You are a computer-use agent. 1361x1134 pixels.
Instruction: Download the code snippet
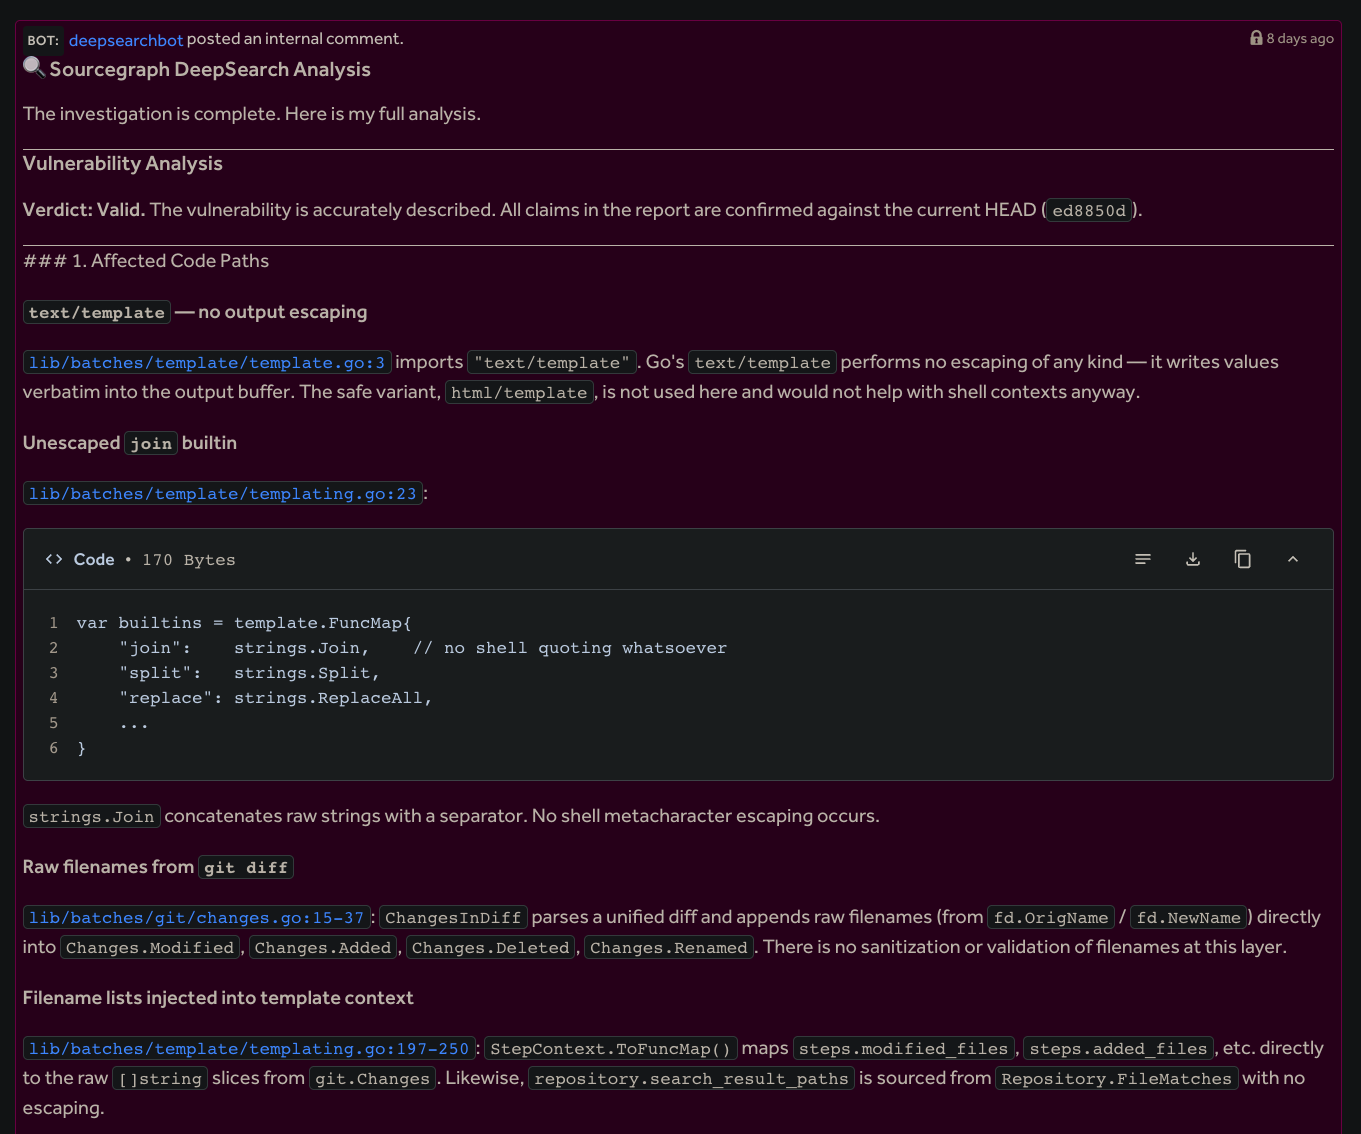[1193, 559]
